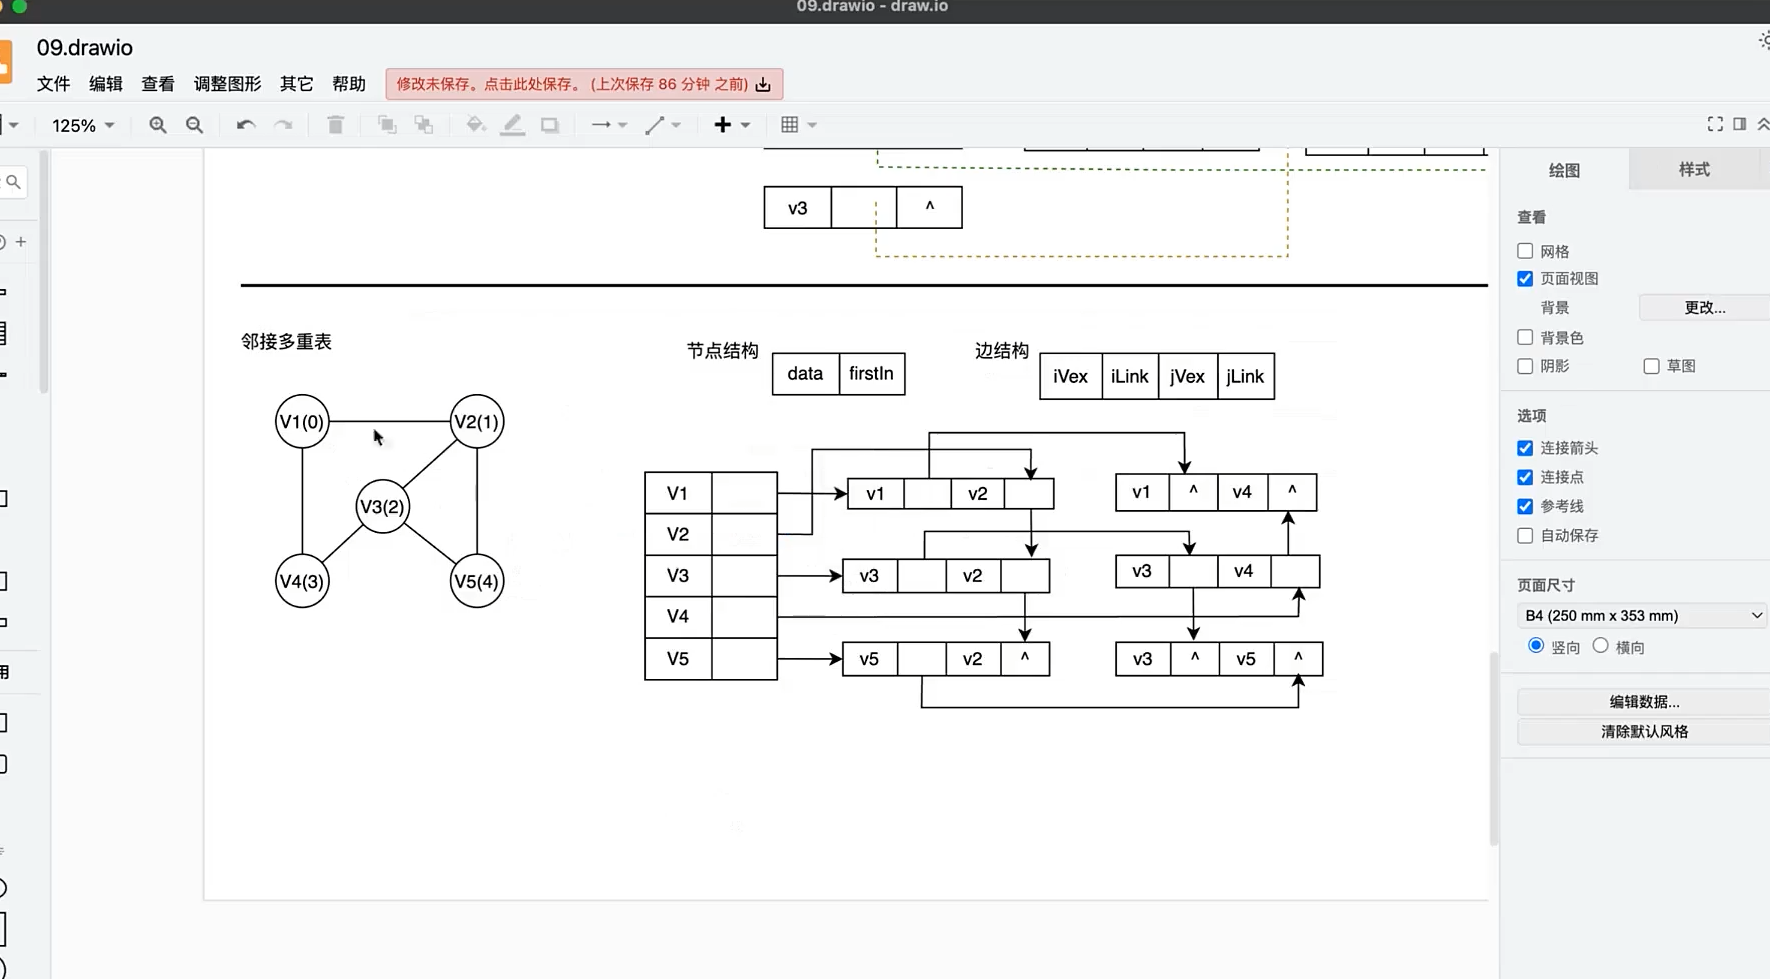Undo the last action
1770x979 pixels.
tap(245, 125)
